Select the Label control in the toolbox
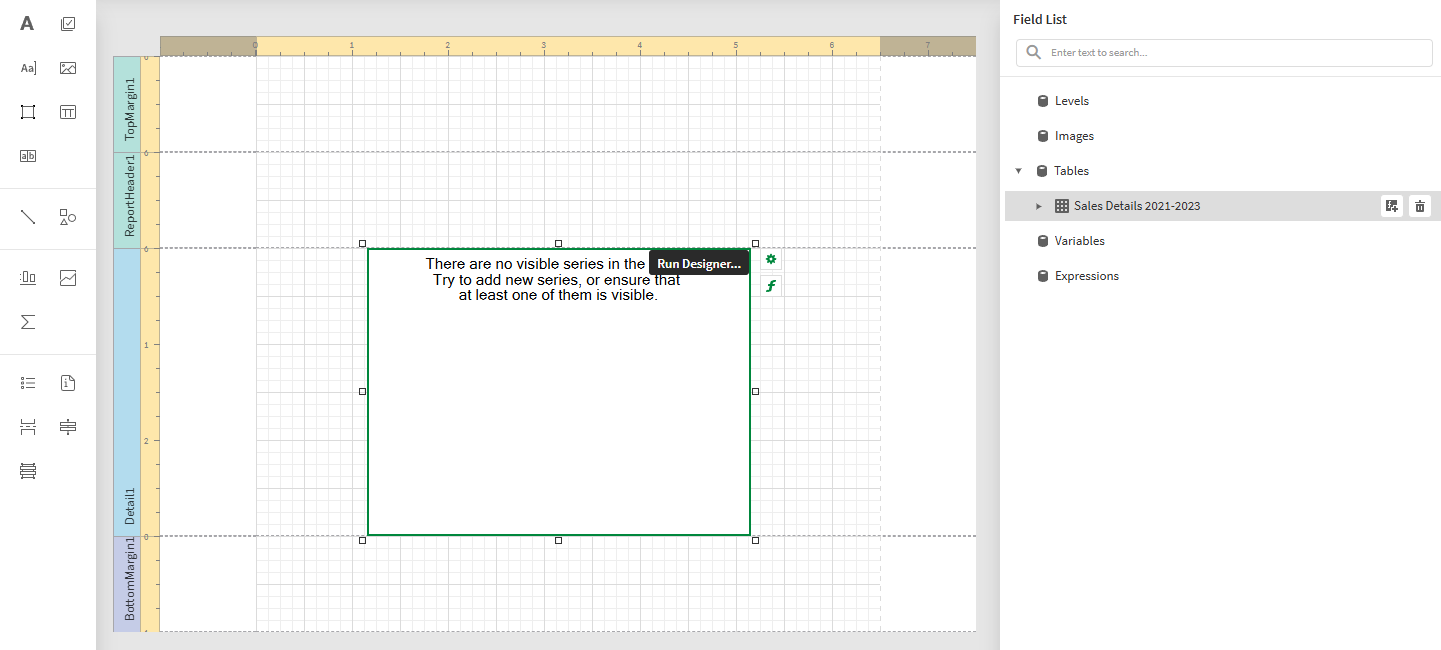Image resolution: width=1441 pixels, height=650 pixels. pos(28,23)
